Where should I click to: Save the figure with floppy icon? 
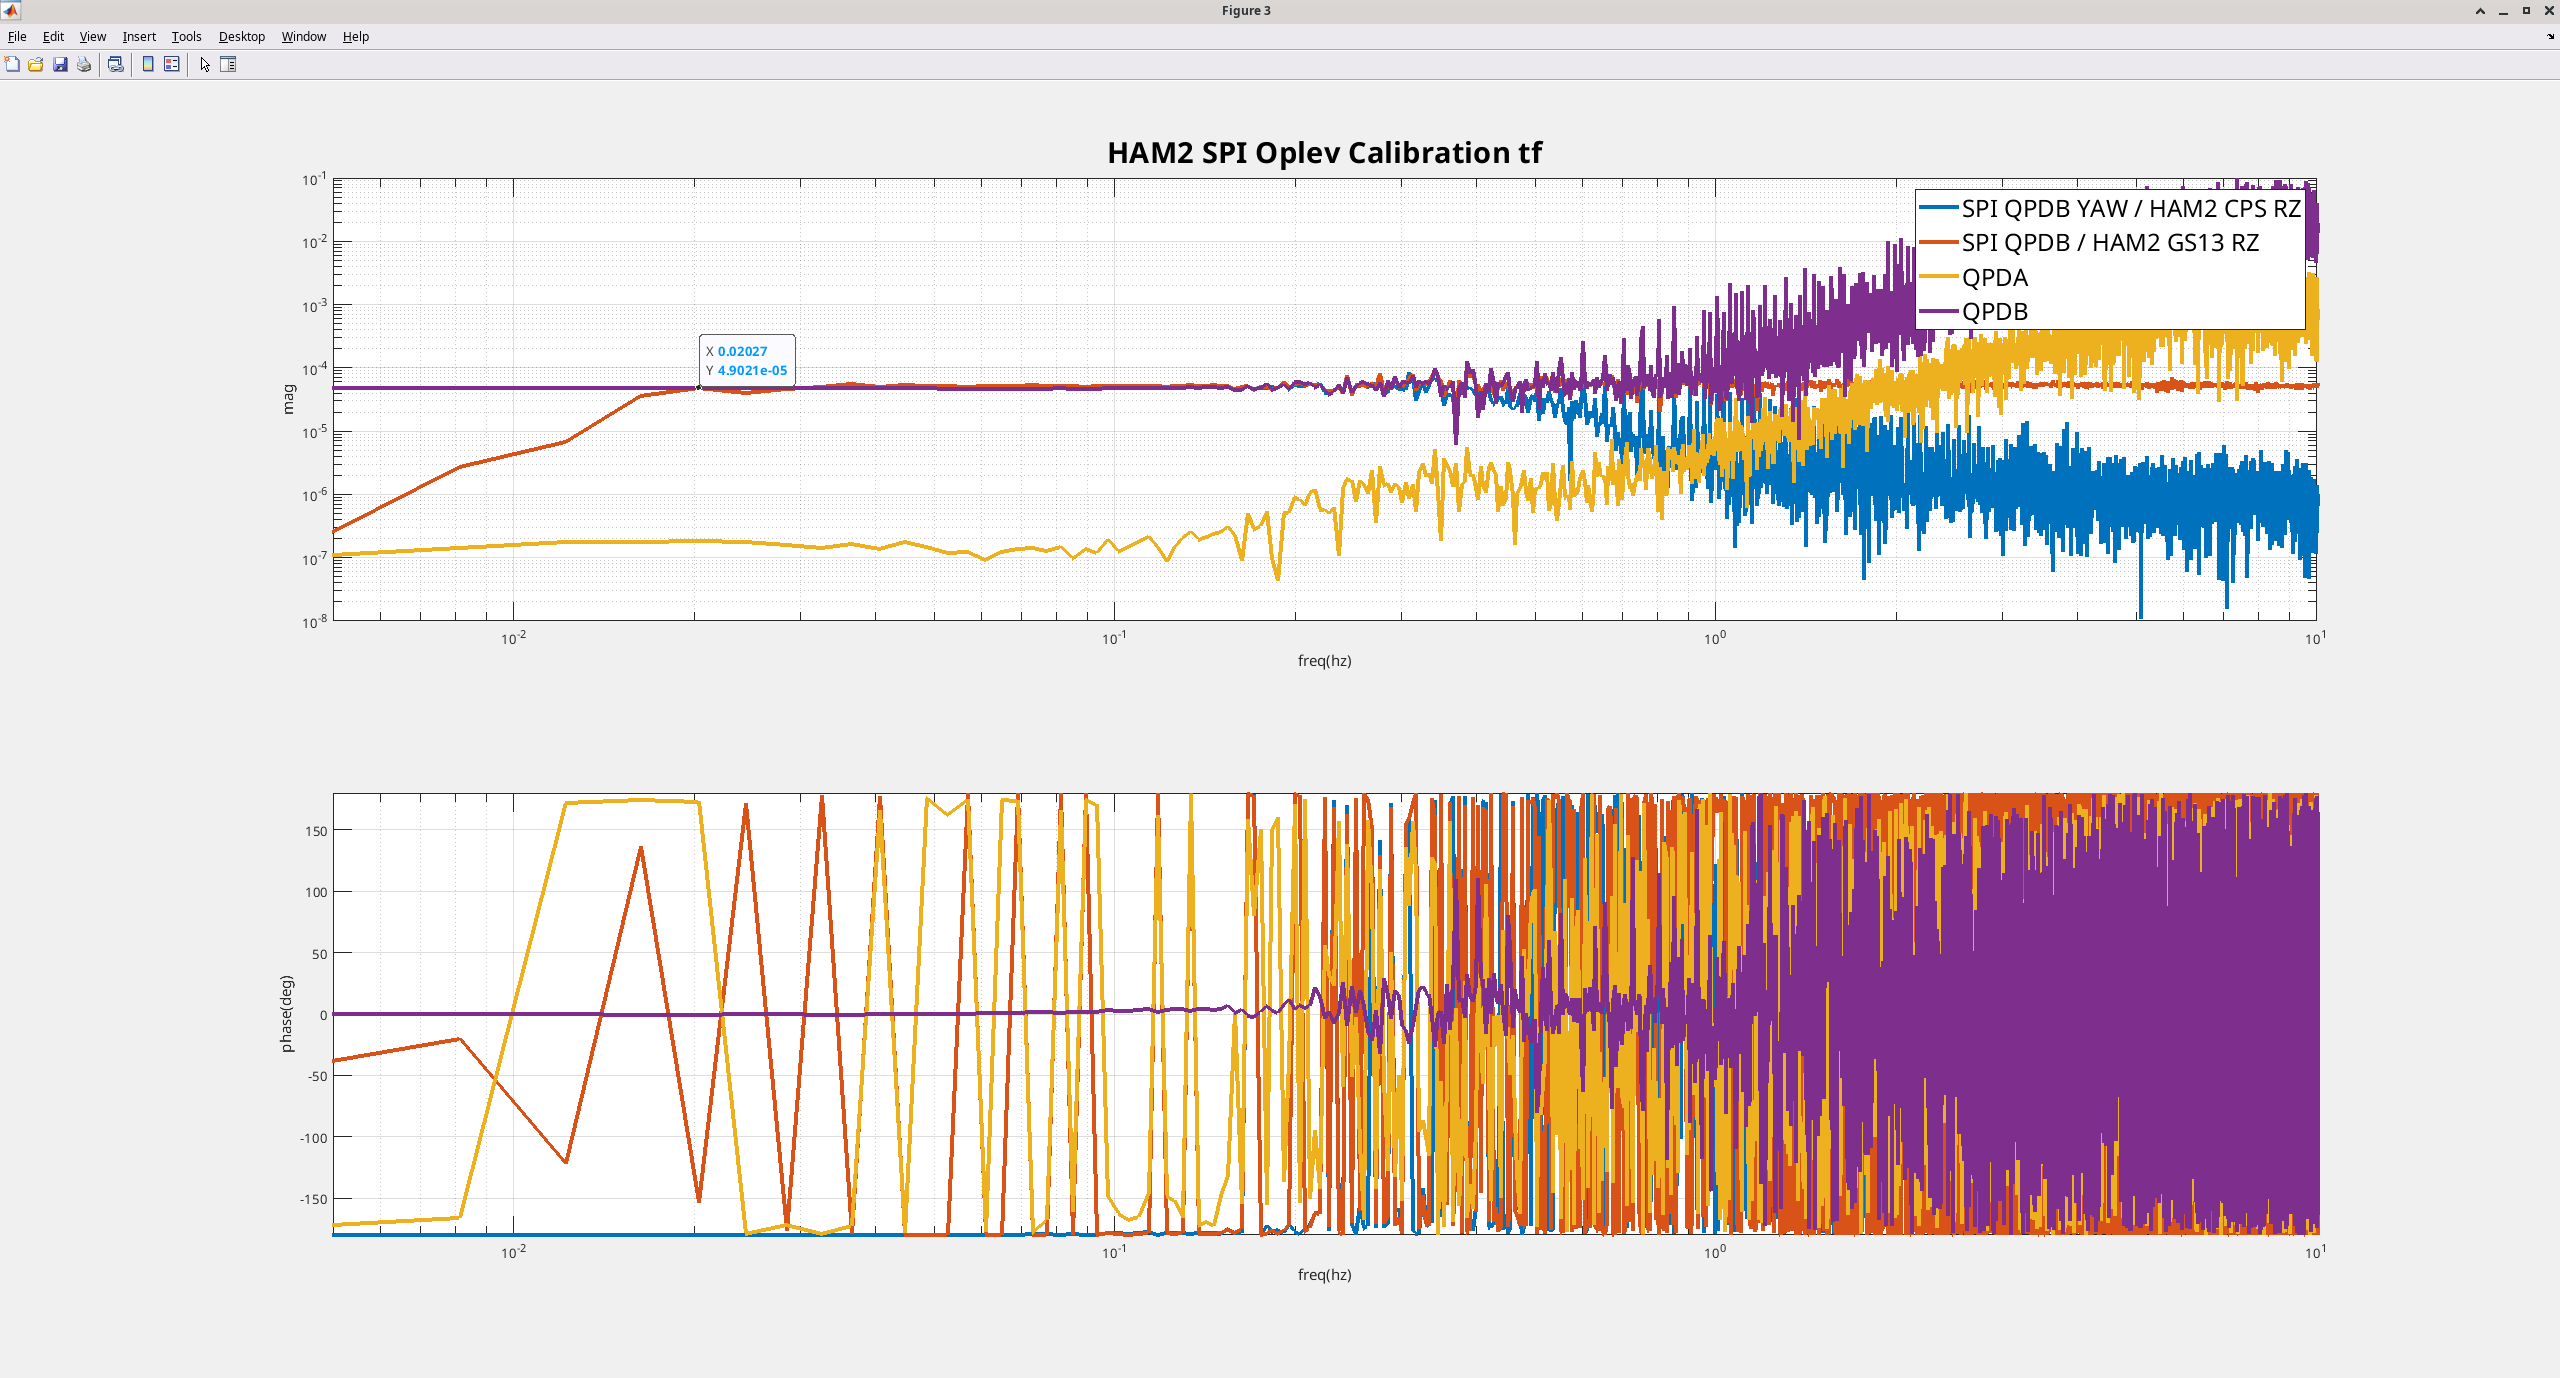pos(60,64)
